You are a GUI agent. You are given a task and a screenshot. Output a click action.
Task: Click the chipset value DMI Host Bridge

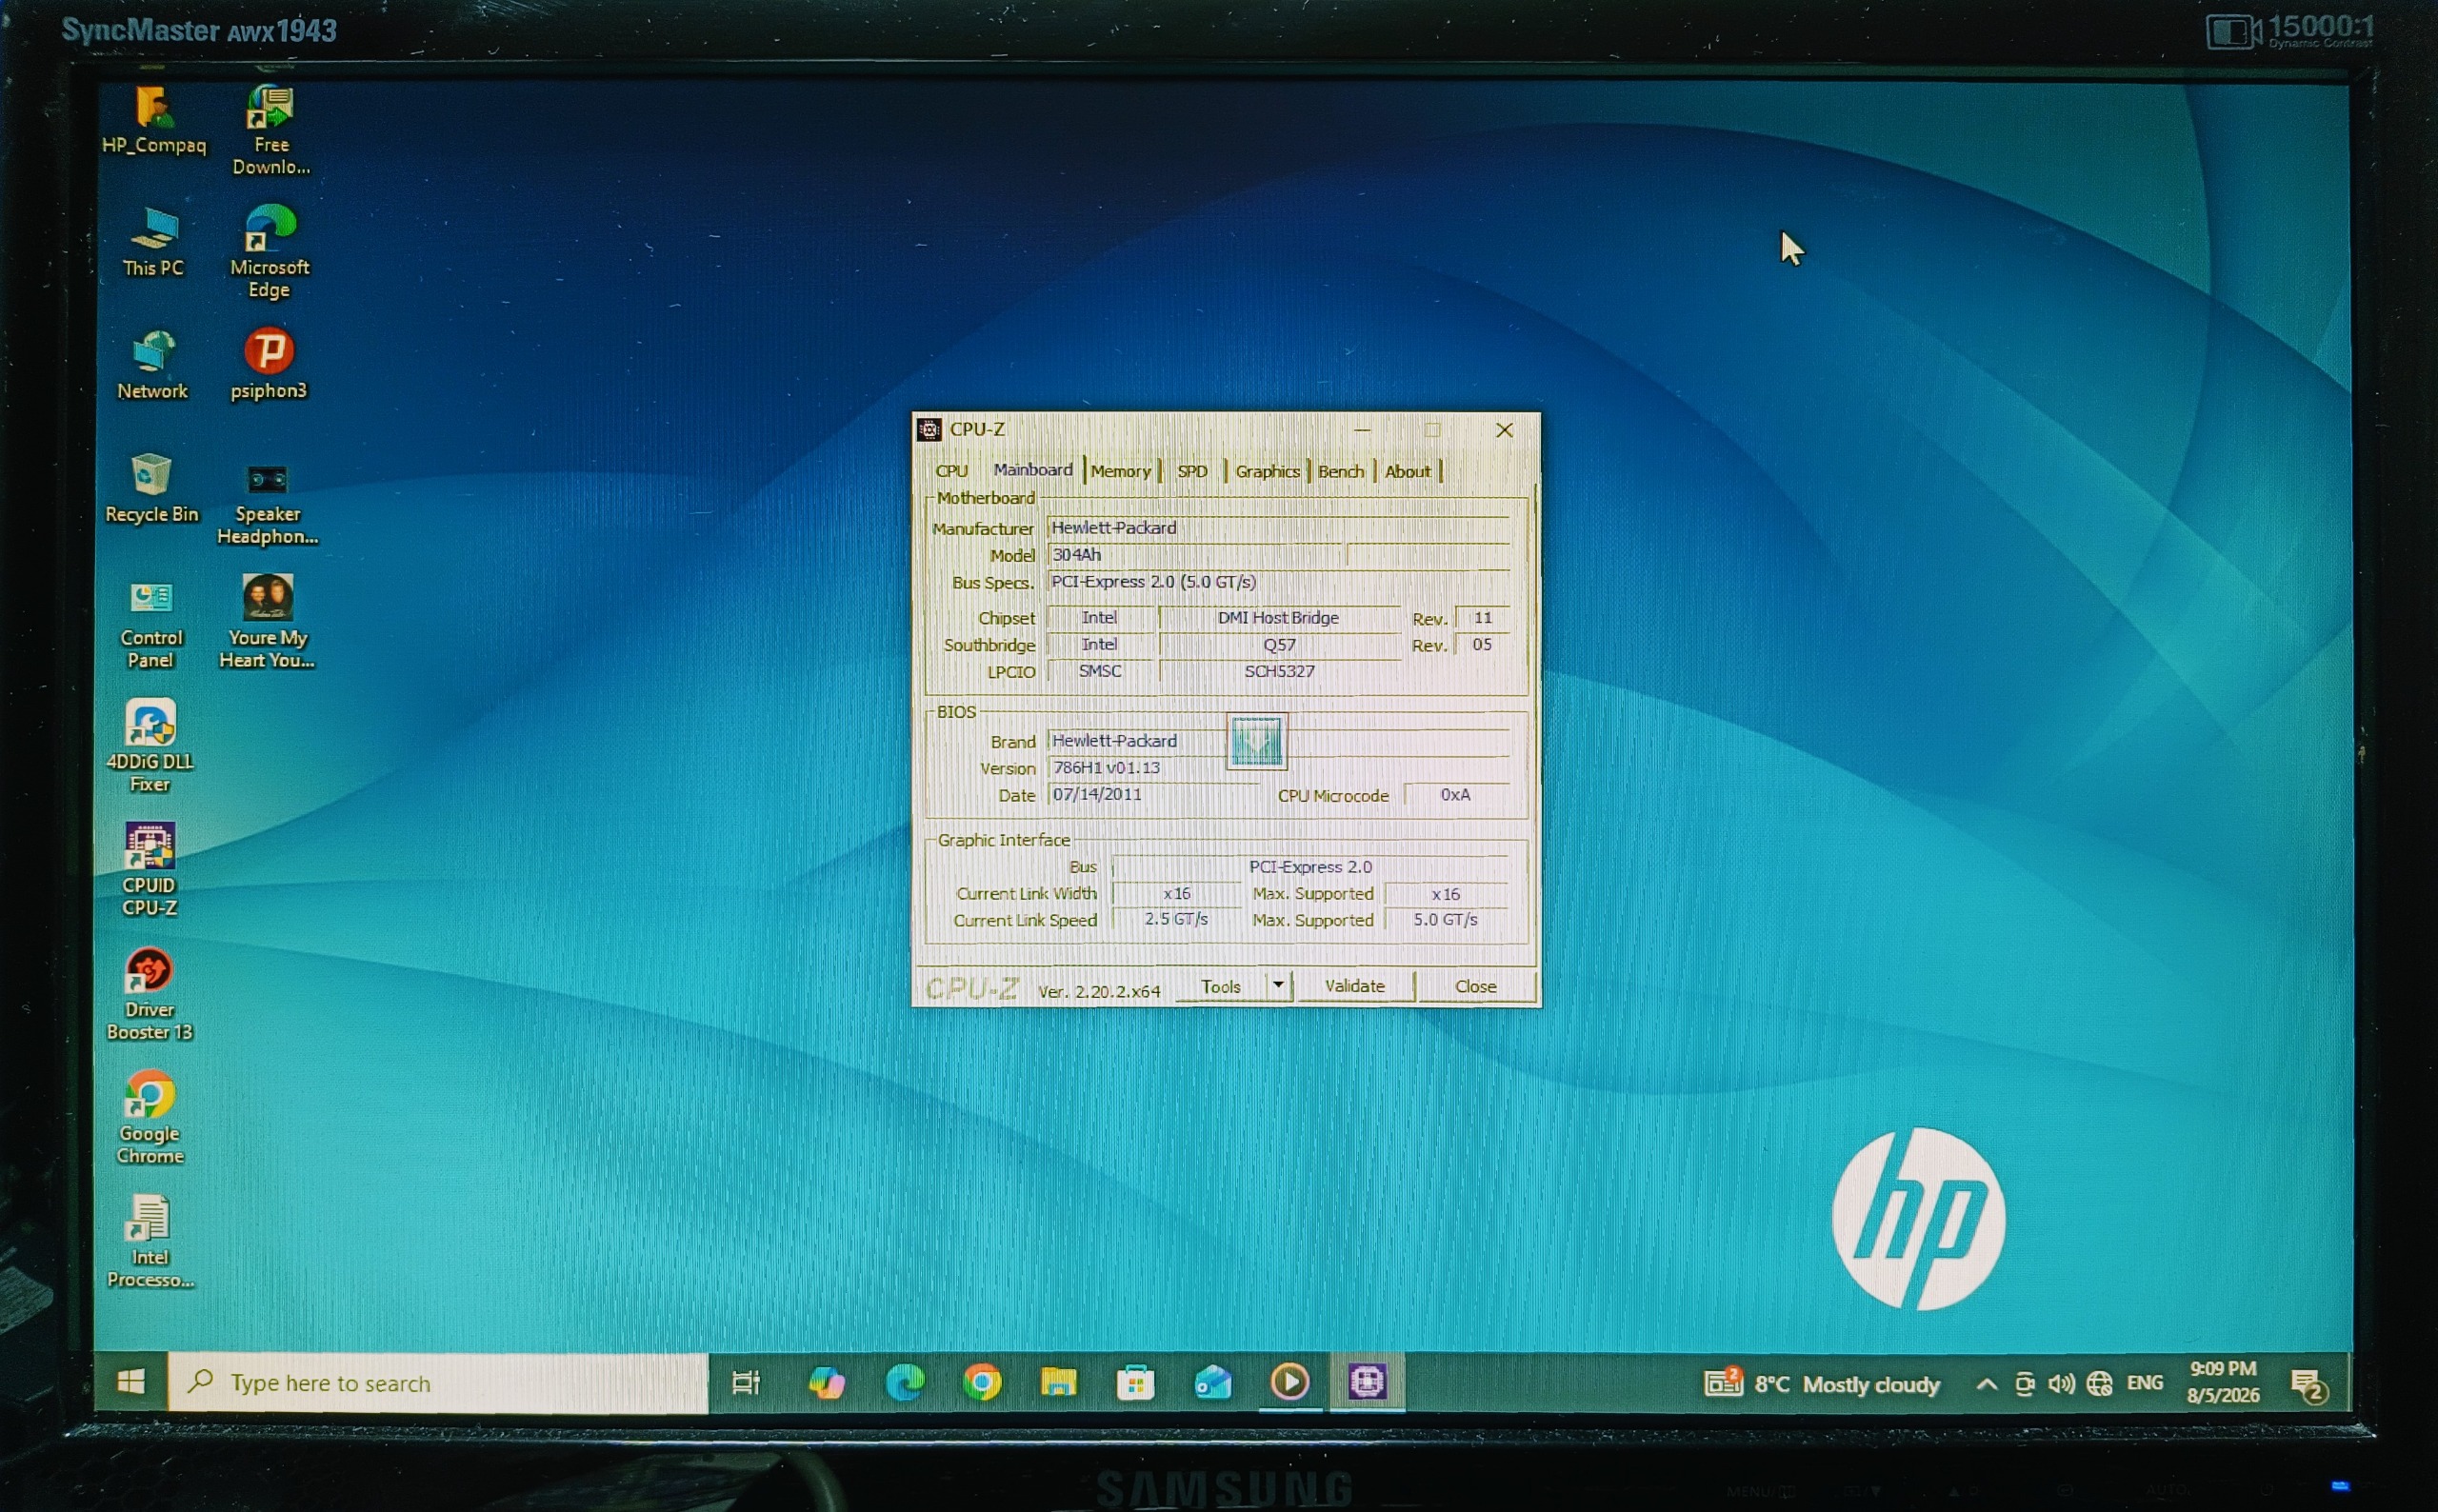pyautogui.click(x=1278, y=617)
